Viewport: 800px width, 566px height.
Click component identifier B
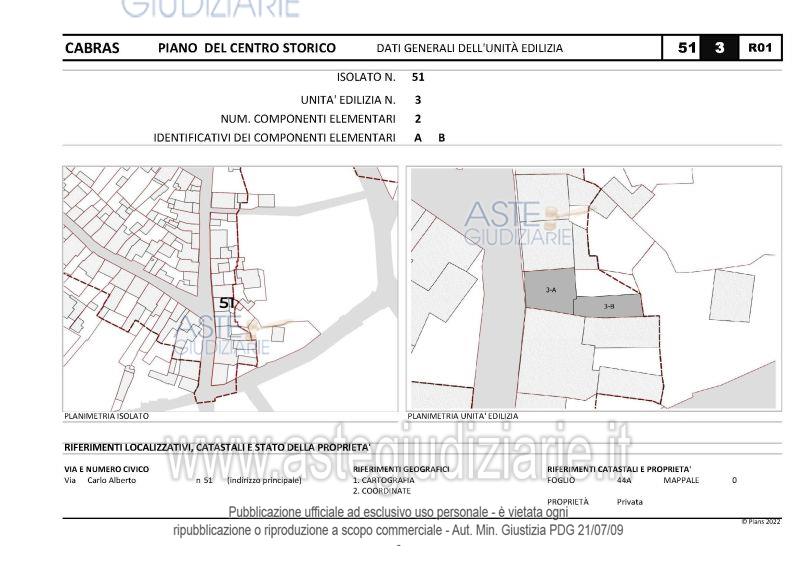441,138
